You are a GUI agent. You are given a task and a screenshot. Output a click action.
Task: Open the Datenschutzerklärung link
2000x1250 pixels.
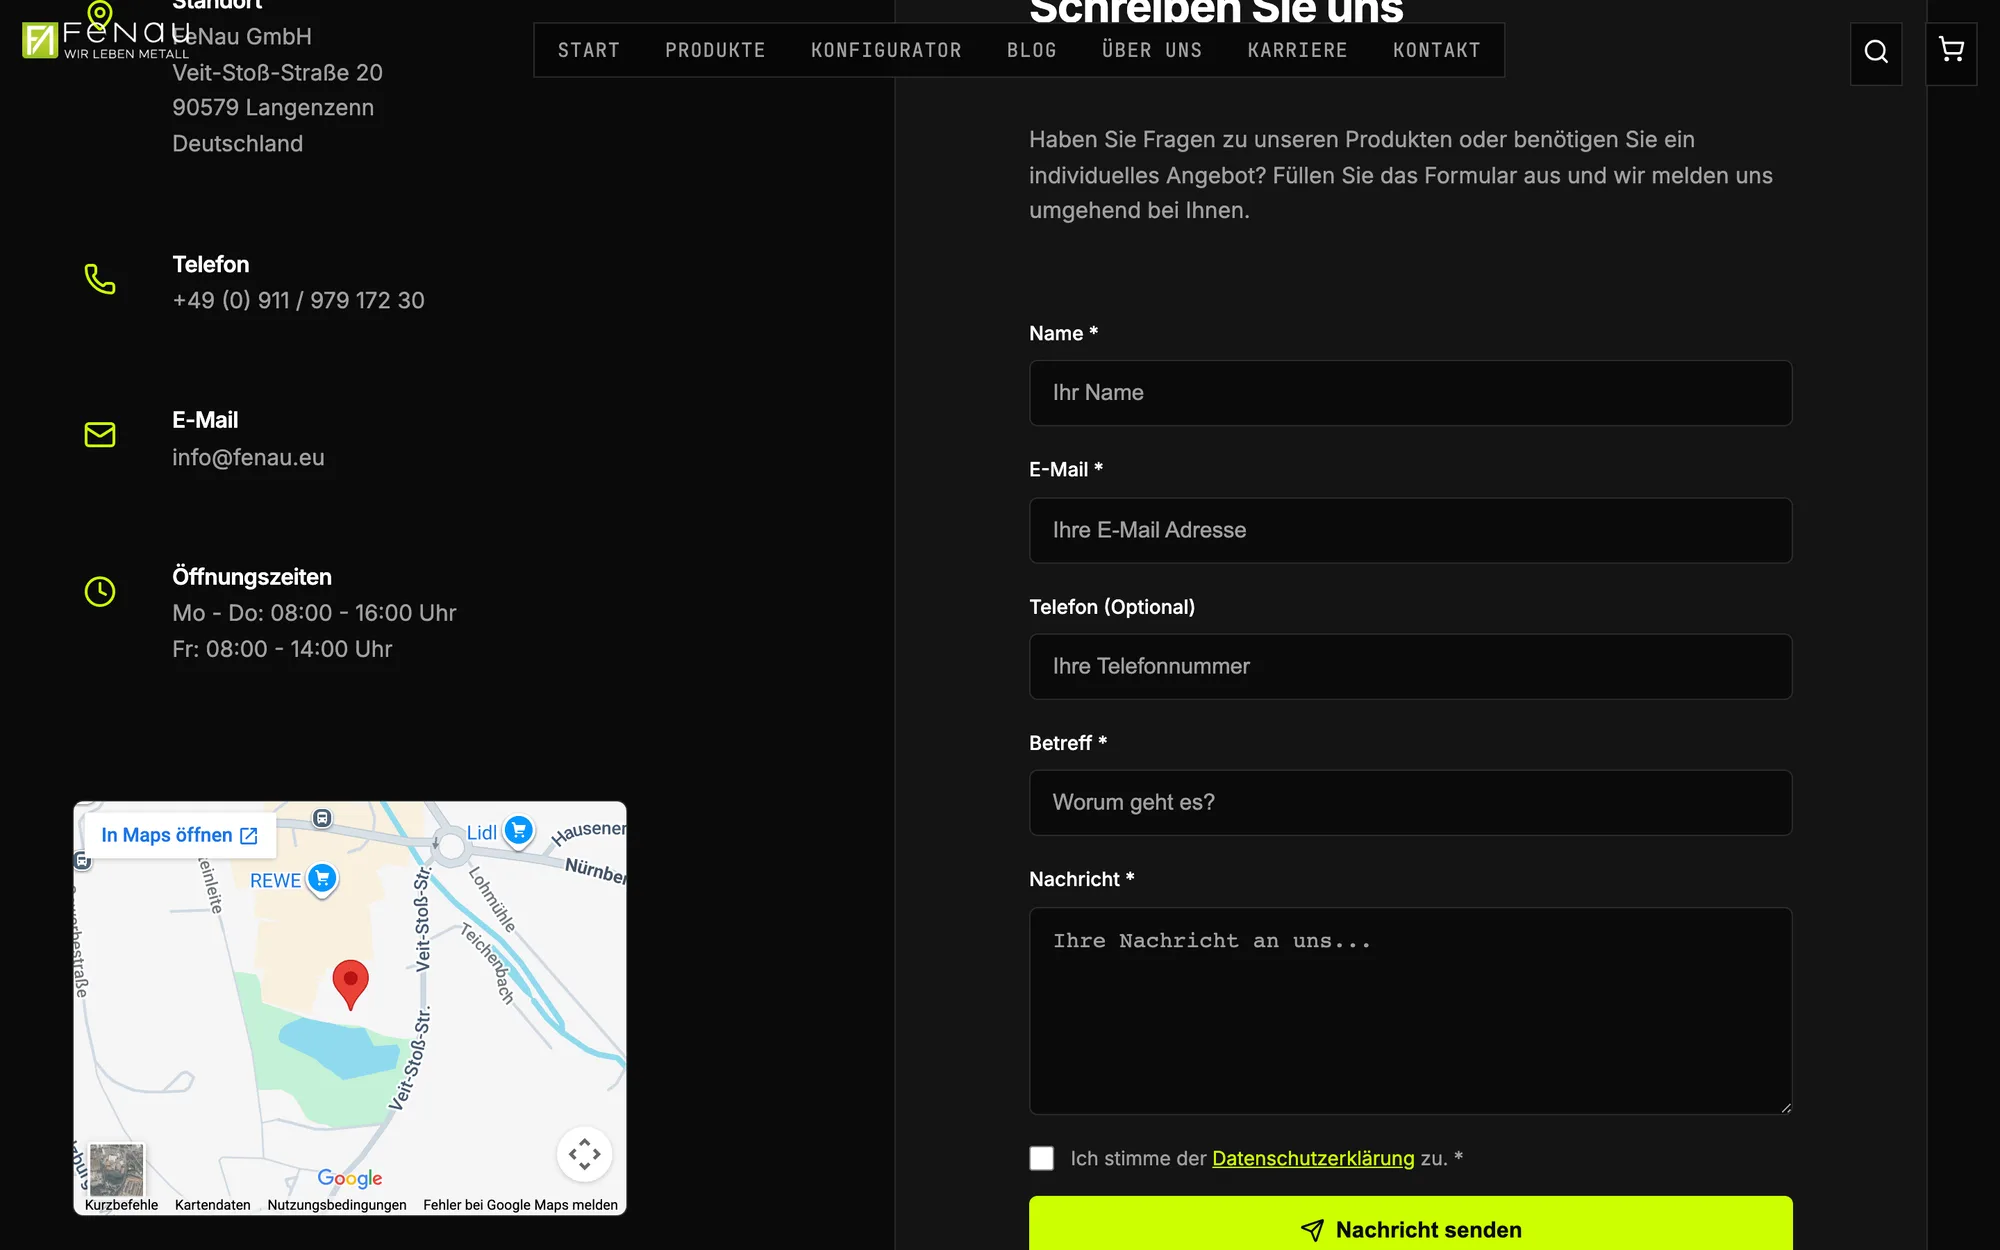pos(1313,1158)
